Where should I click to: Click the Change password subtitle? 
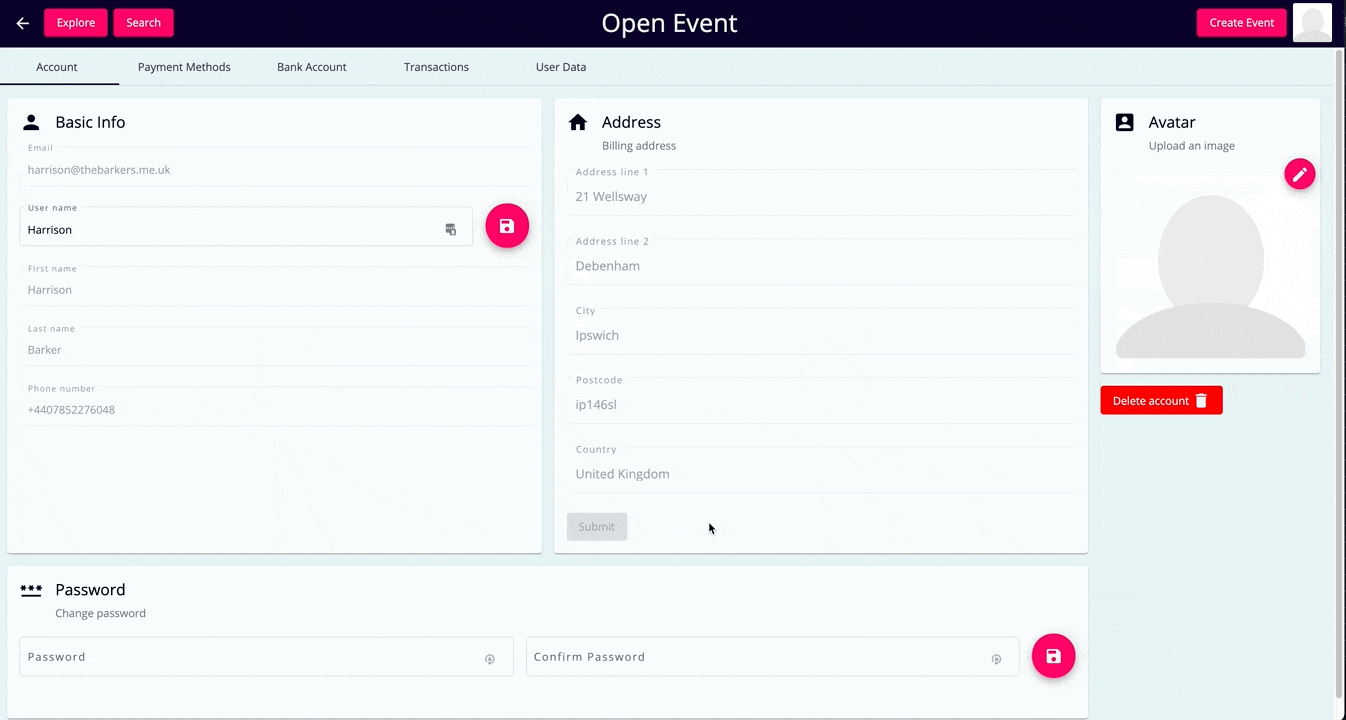click(x=100, y=614)
